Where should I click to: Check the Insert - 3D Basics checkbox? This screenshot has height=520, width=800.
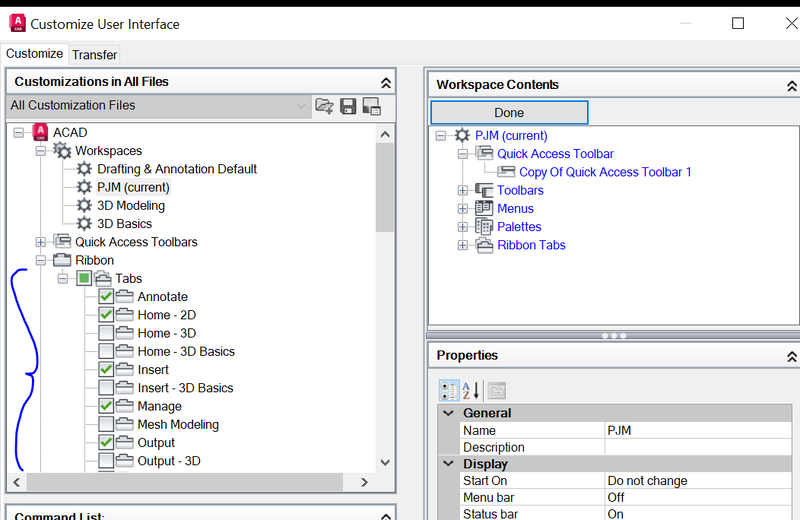(106, 388)
